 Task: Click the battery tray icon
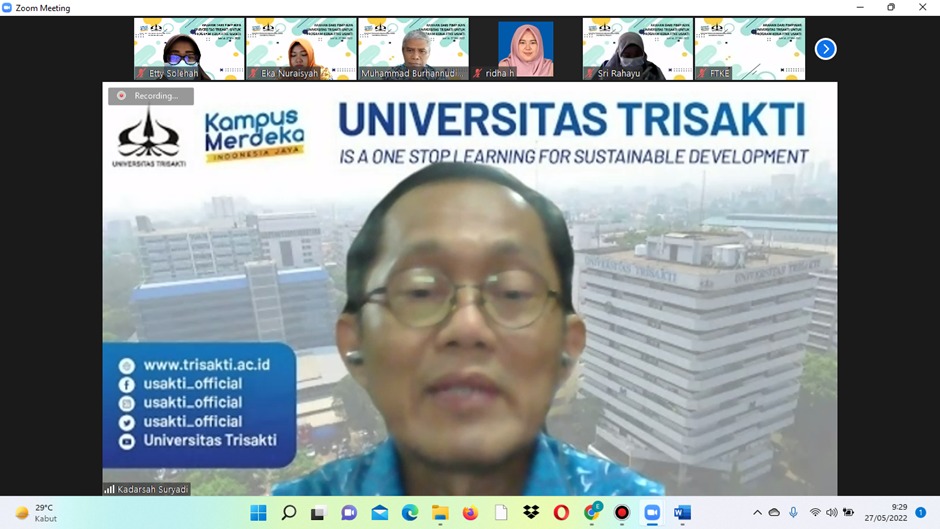tap(848, 513)
